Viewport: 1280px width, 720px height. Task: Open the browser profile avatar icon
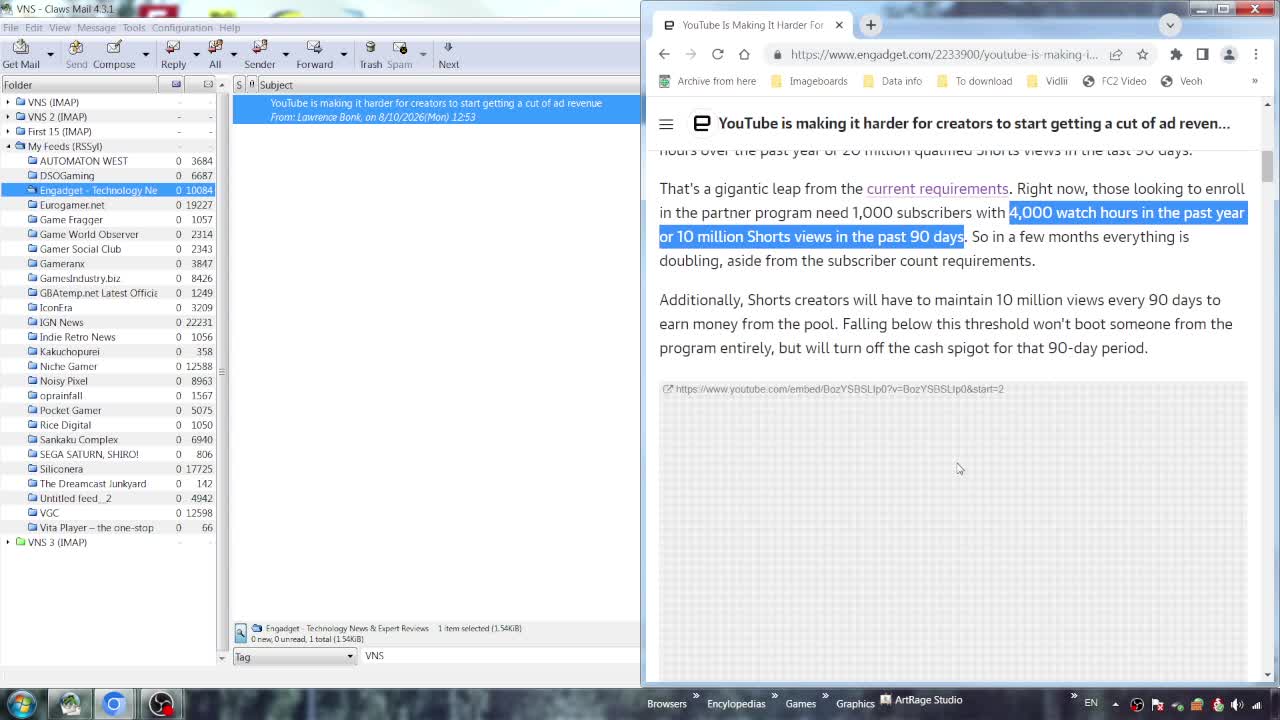click(1229, 55)
